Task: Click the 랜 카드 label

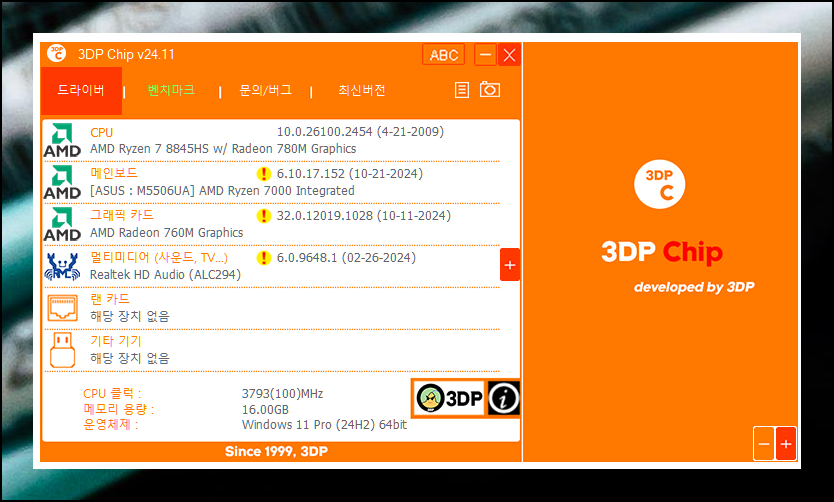Action: [x=110, y=299]
